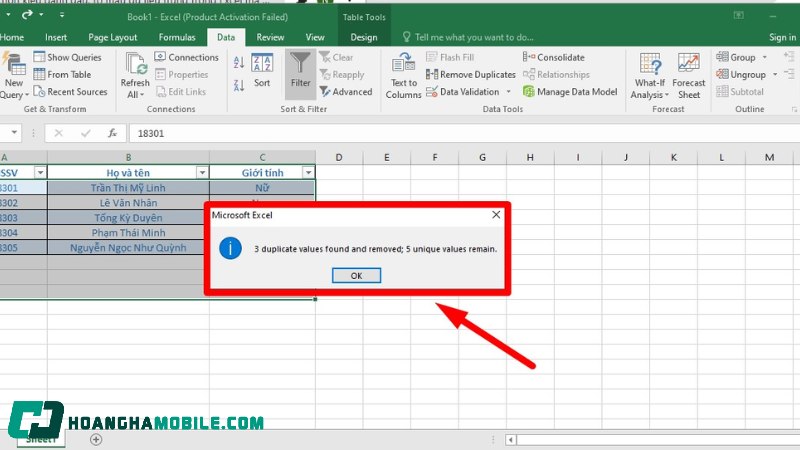The image size is (800, 450).
Task: Open the Sort dialog icon
Action: 262,70
